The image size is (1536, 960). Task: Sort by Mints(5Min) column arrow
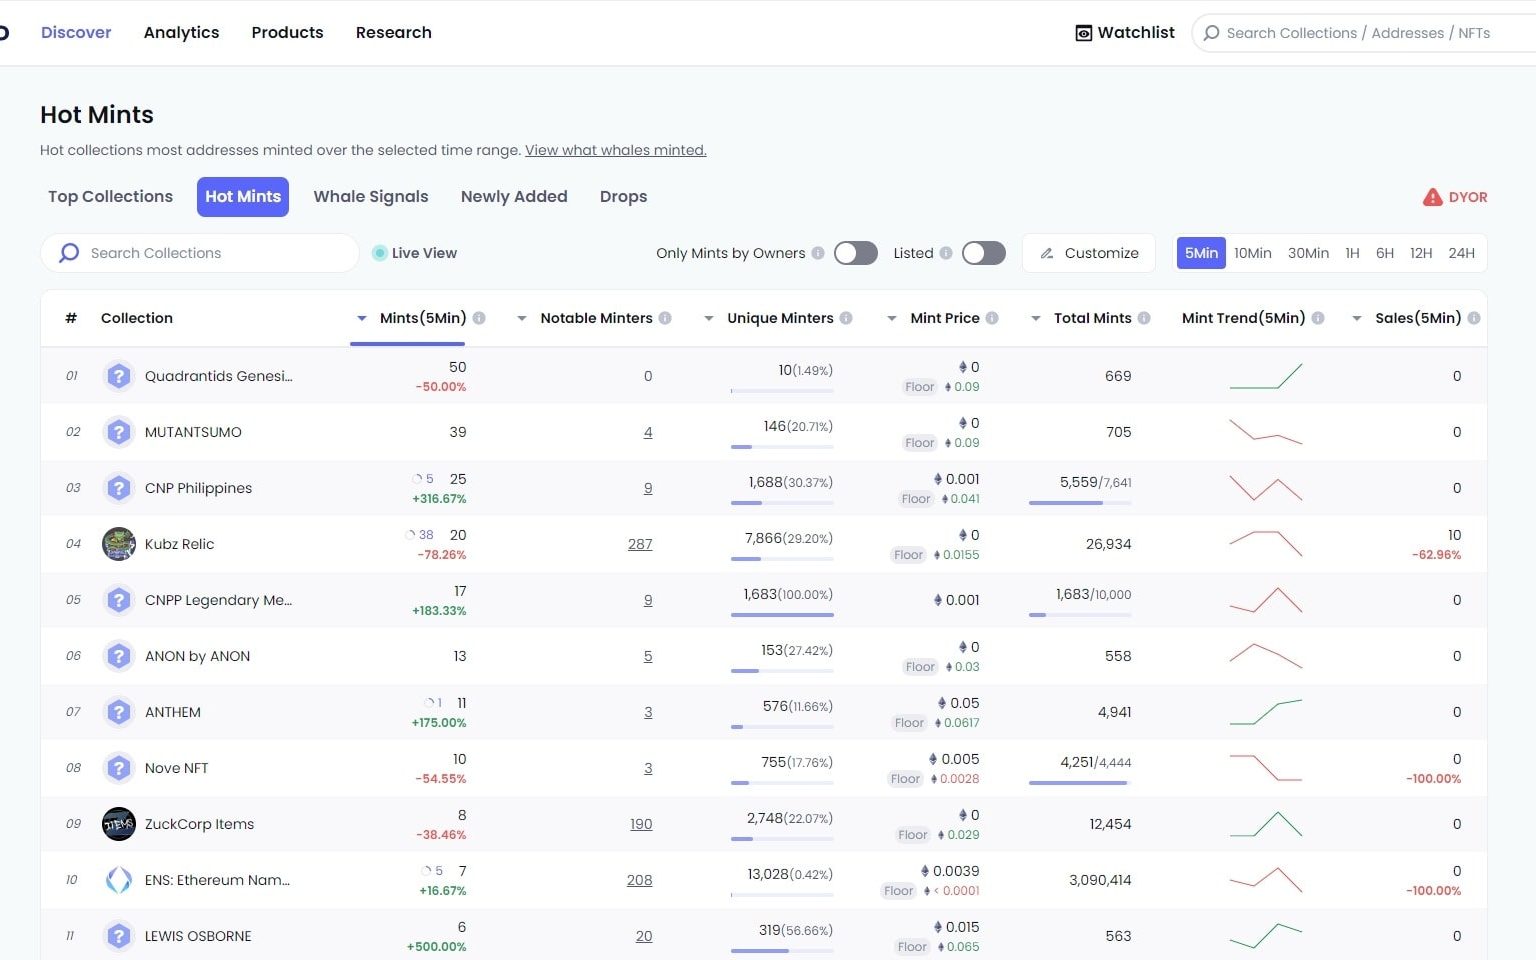362,318
